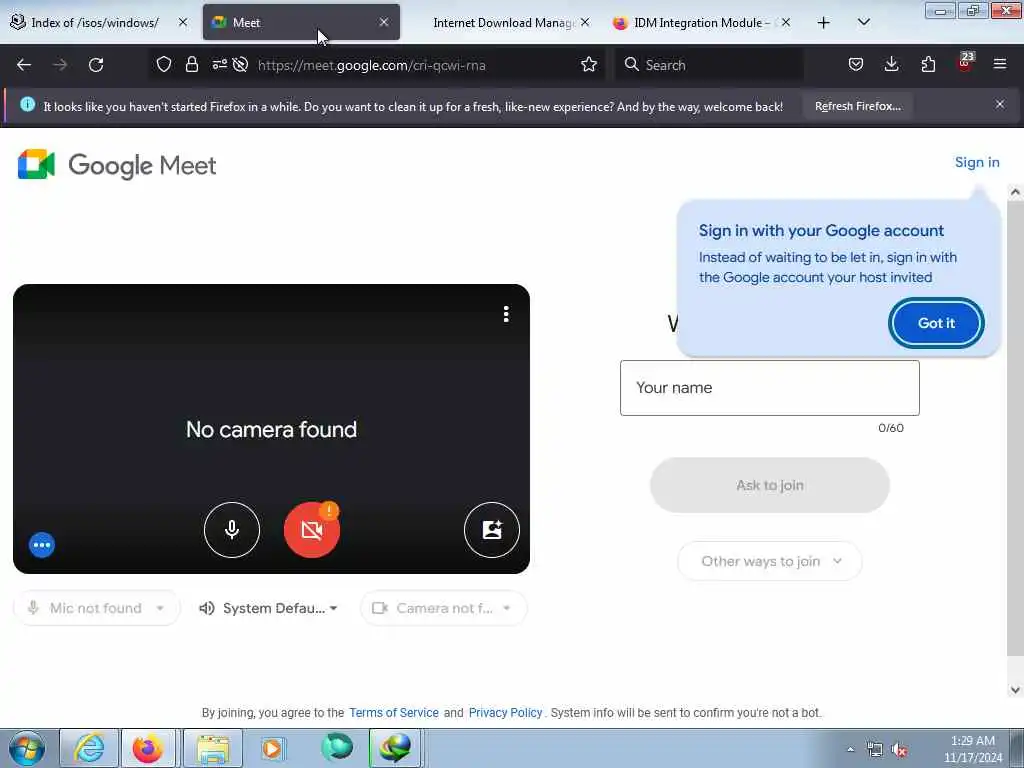1024x768 pixels.
Task: Toggle the microphone button in the preview
Action: (x=231, y=530)
